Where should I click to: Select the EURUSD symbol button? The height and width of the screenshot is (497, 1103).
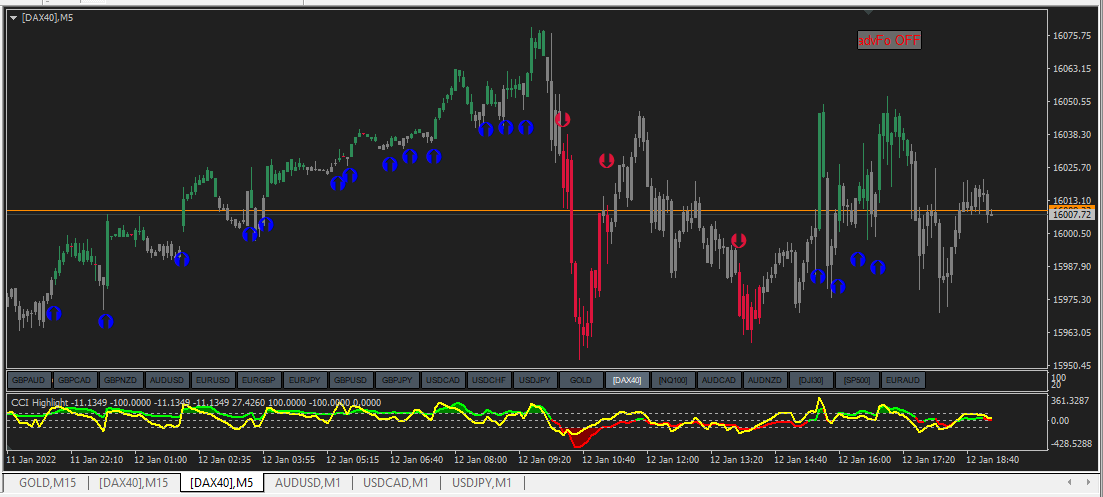pos(213,380)
